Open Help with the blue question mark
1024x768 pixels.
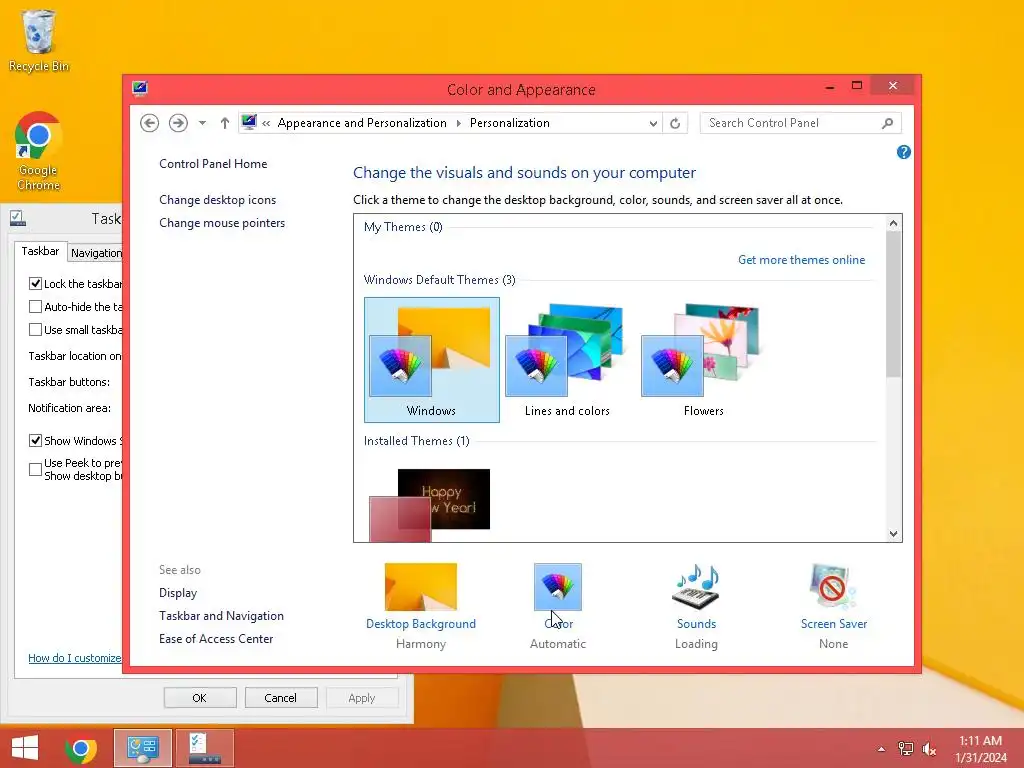tap(904, 152)
